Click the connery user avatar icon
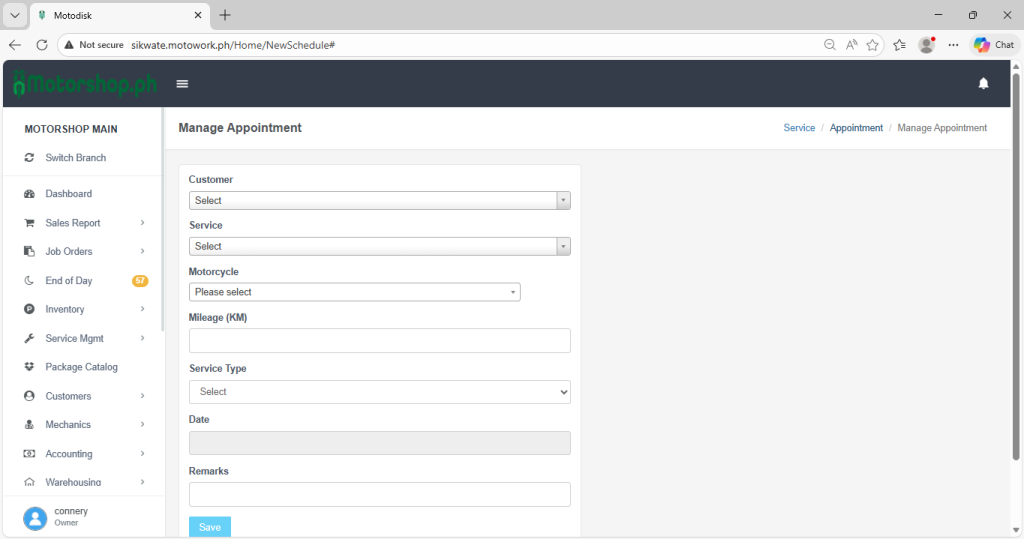Image resolution: width=1024 pixels, height=539 pixels. 35,517
